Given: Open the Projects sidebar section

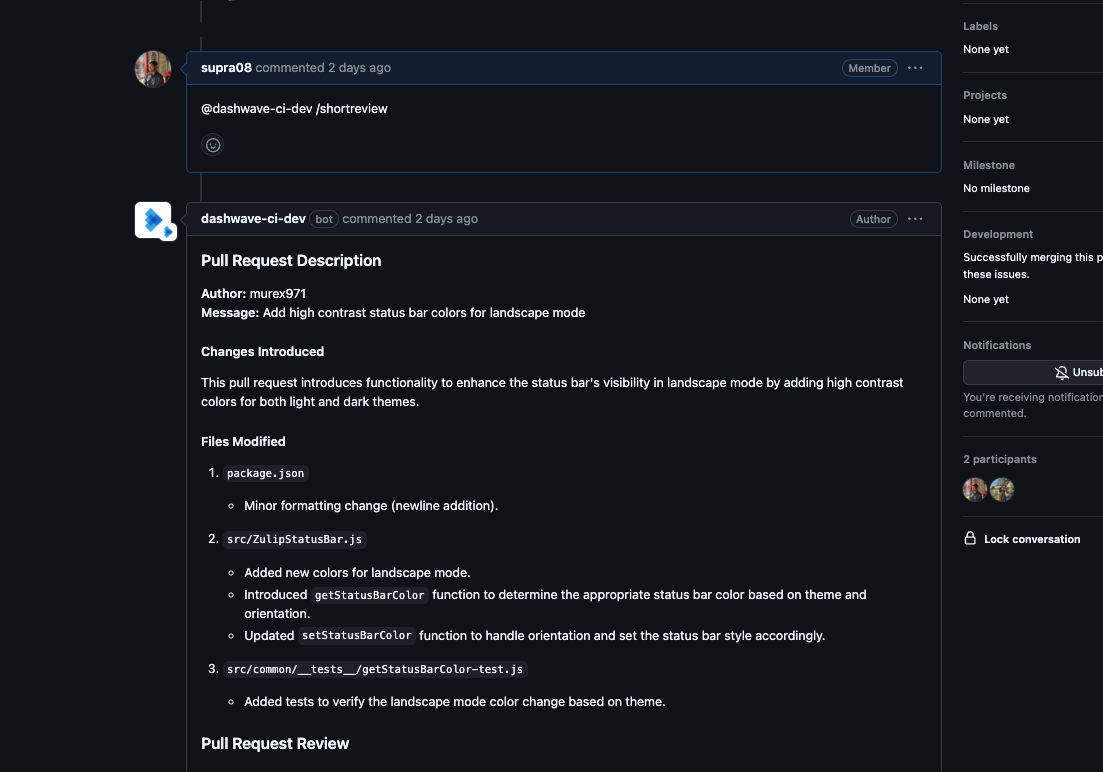Looking at the screenshot, I should [984, 95].
